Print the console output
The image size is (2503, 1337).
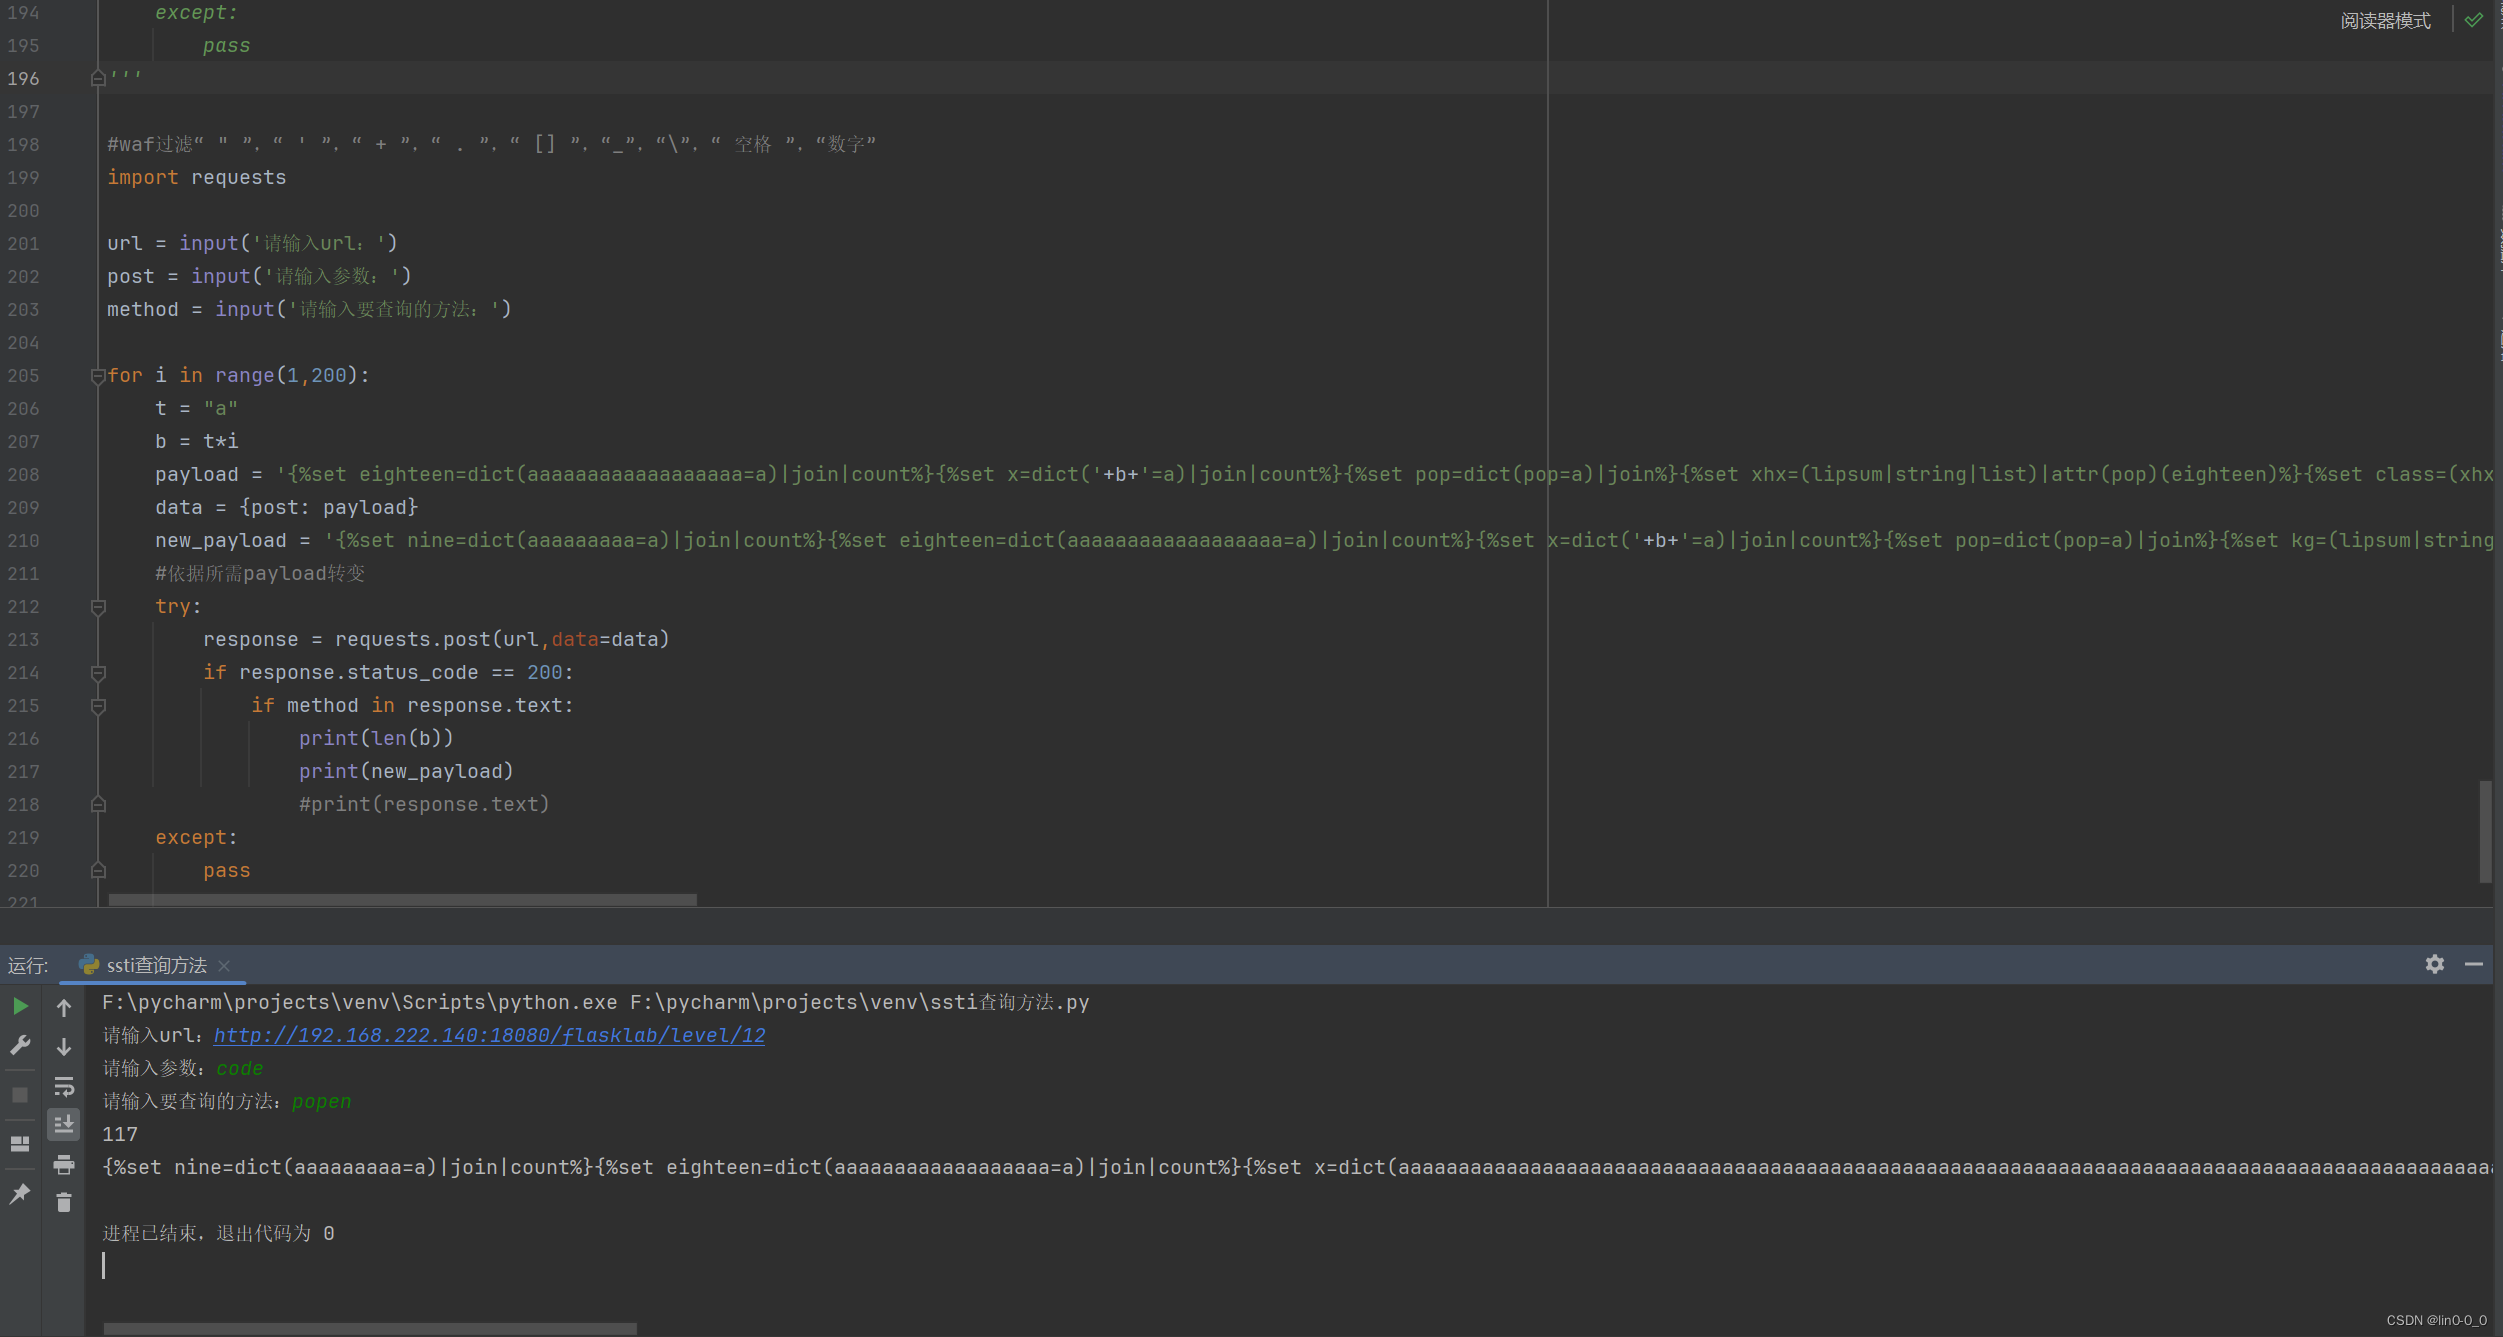click(64, 1164)
